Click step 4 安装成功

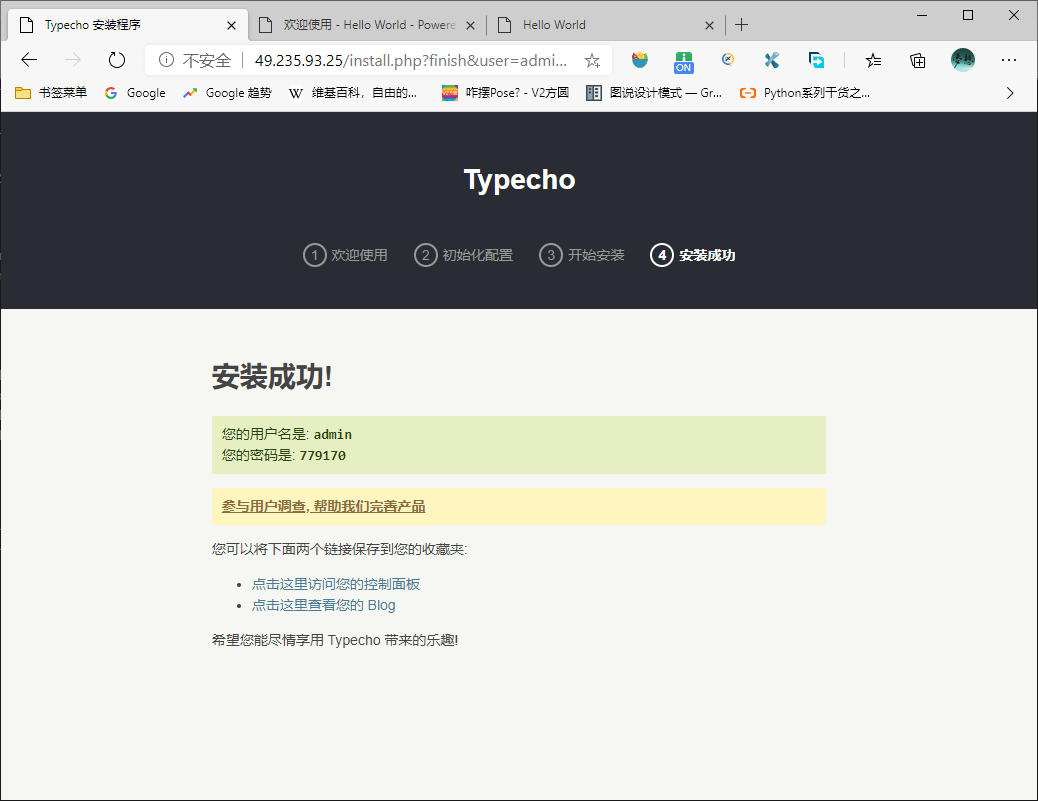[693, 255]
